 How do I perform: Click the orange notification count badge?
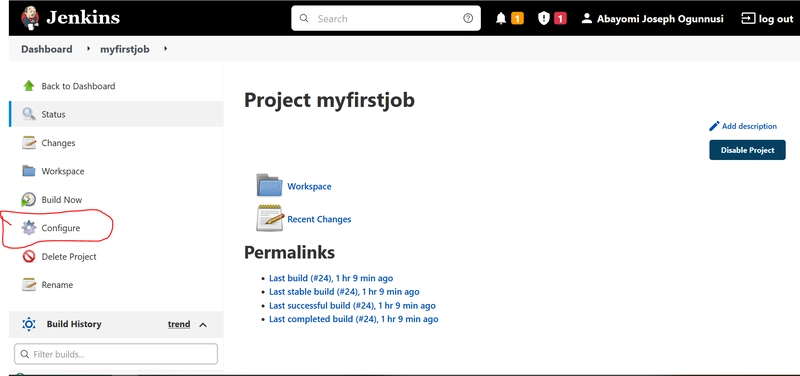click(517, 19)
